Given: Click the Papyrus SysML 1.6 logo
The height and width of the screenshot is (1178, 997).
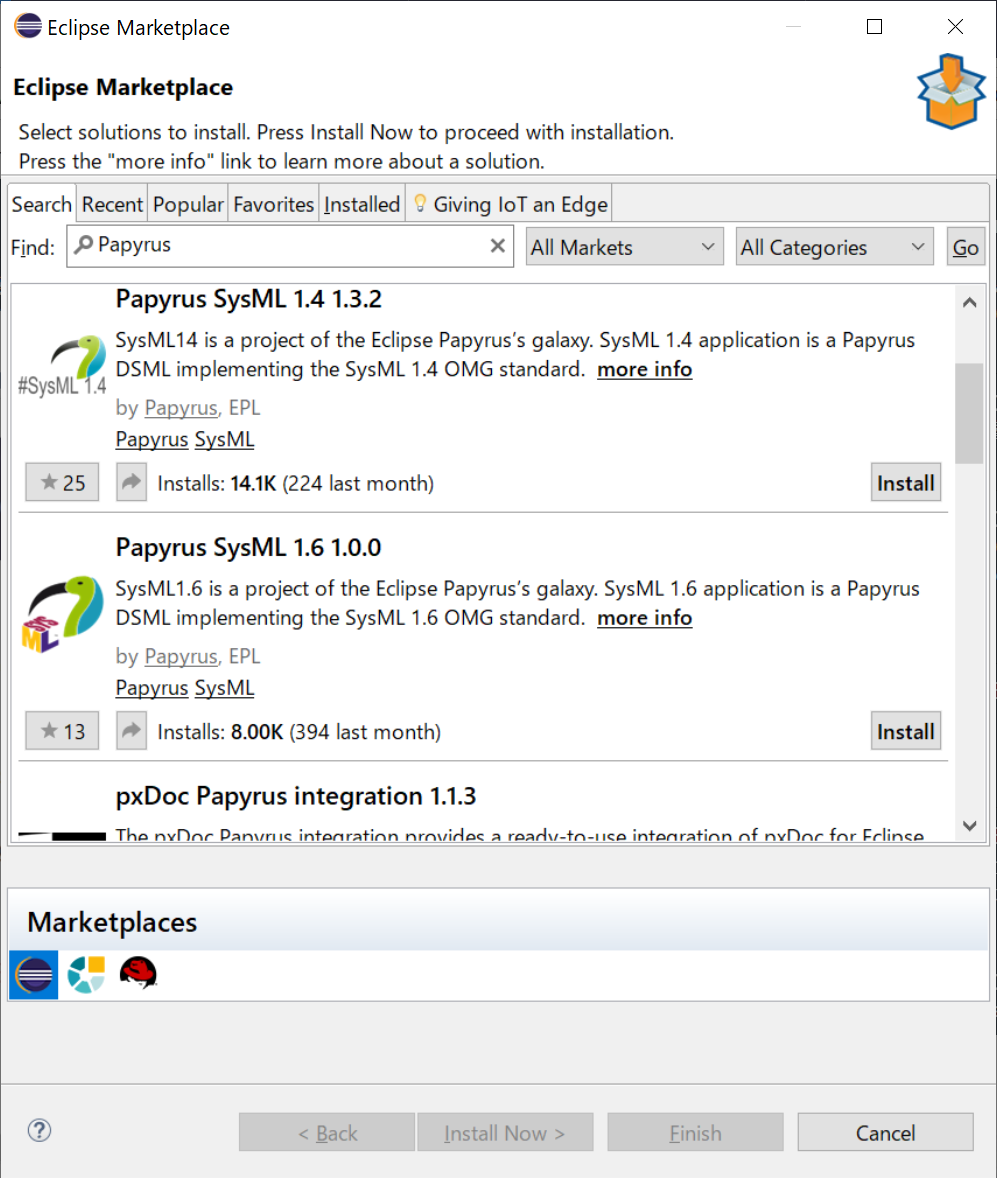Looking at the screenshot, I should (62, 614).
